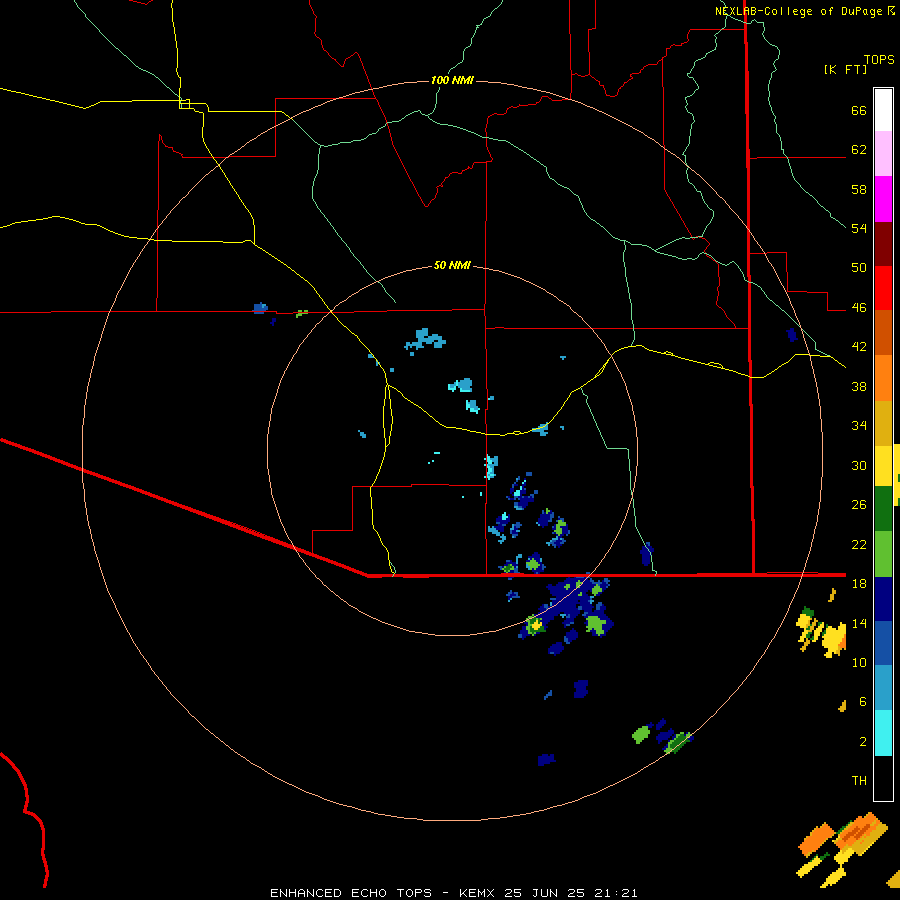Click the legend value "2"
The height and width of the screenshot is (900, 900).
pos(863,741)
